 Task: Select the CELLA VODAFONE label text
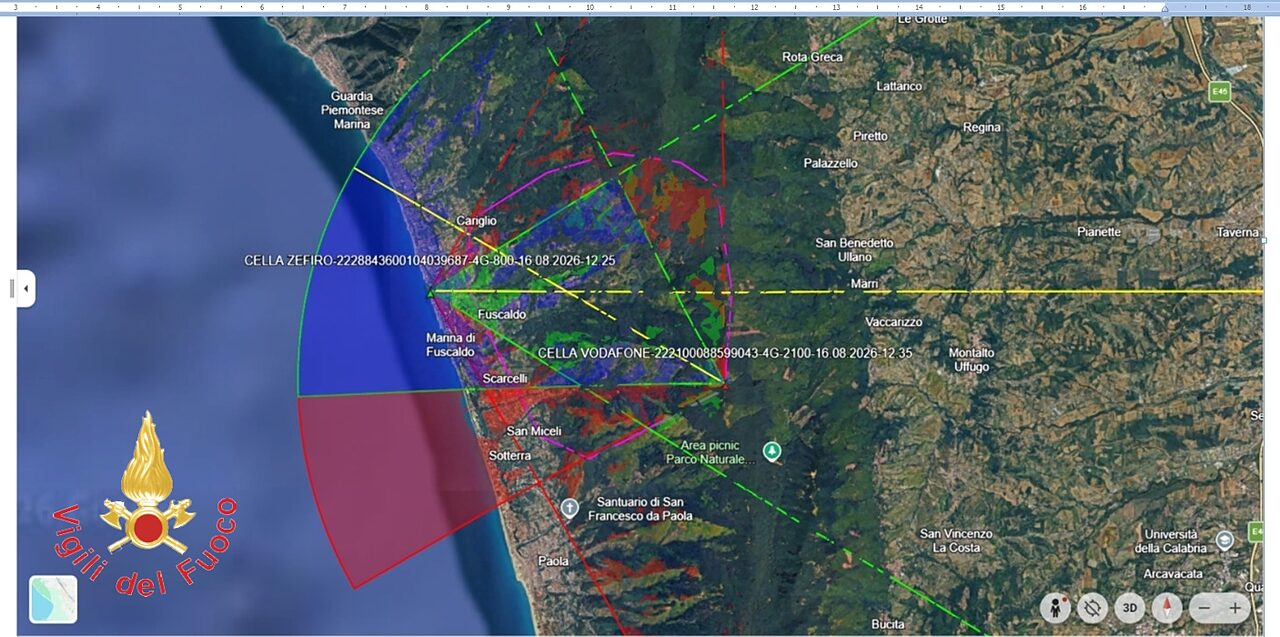click(725, 353)
